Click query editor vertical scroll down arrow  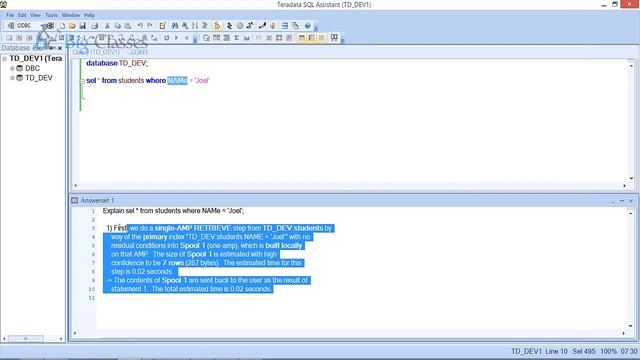point(631,178)
